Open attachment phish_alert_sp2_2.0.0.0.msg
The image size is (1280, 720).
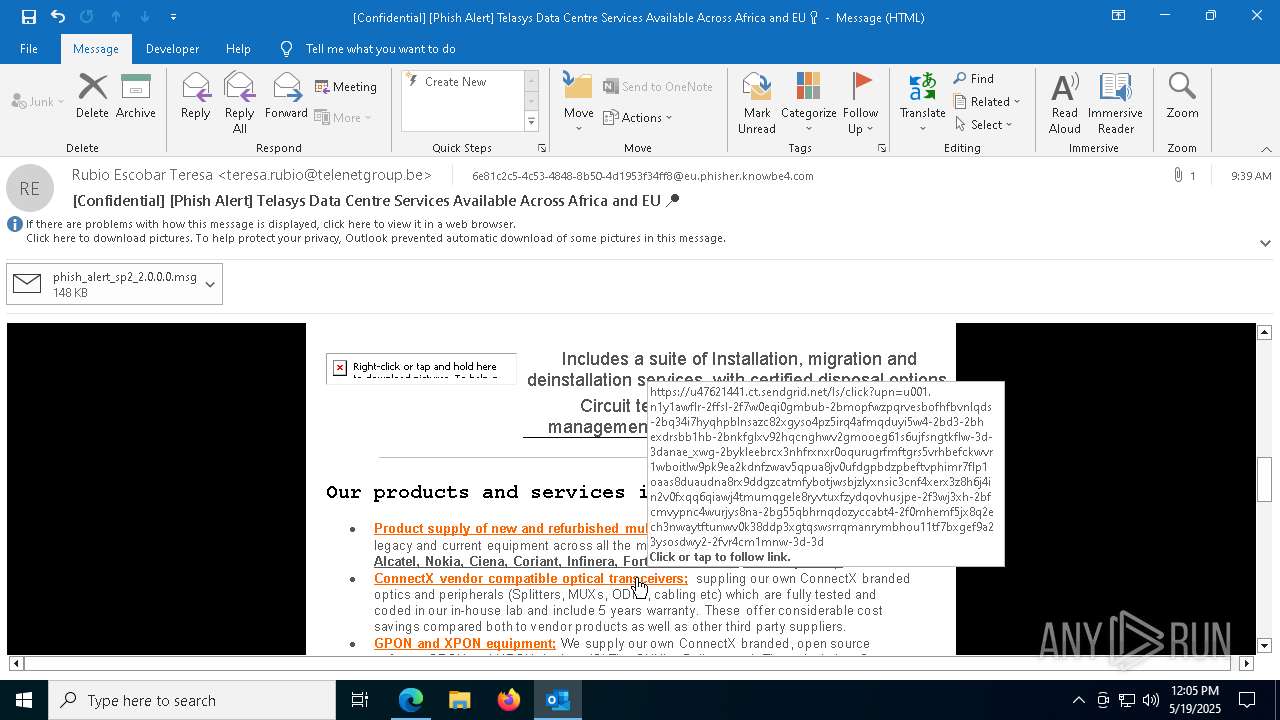tap(104, 284)
